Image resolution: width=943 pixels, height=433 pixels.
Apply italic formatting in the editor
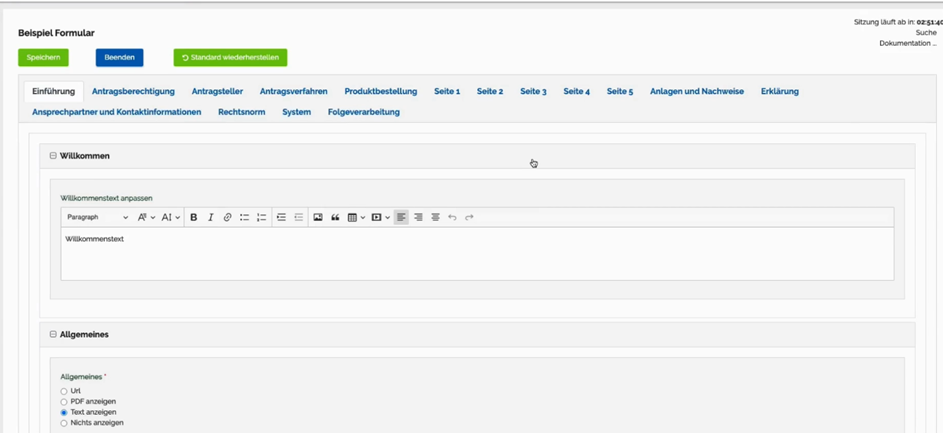(210, 217)
